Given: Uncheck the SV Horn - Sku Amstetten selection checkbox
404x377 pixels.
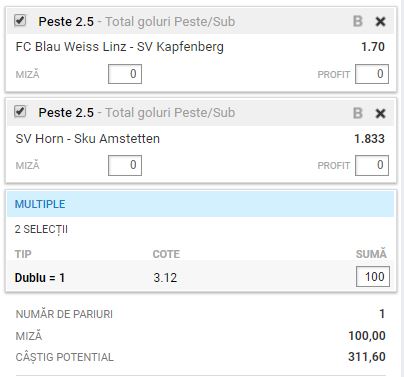Looking at the screenshot, I should click(x=20, y=111).
